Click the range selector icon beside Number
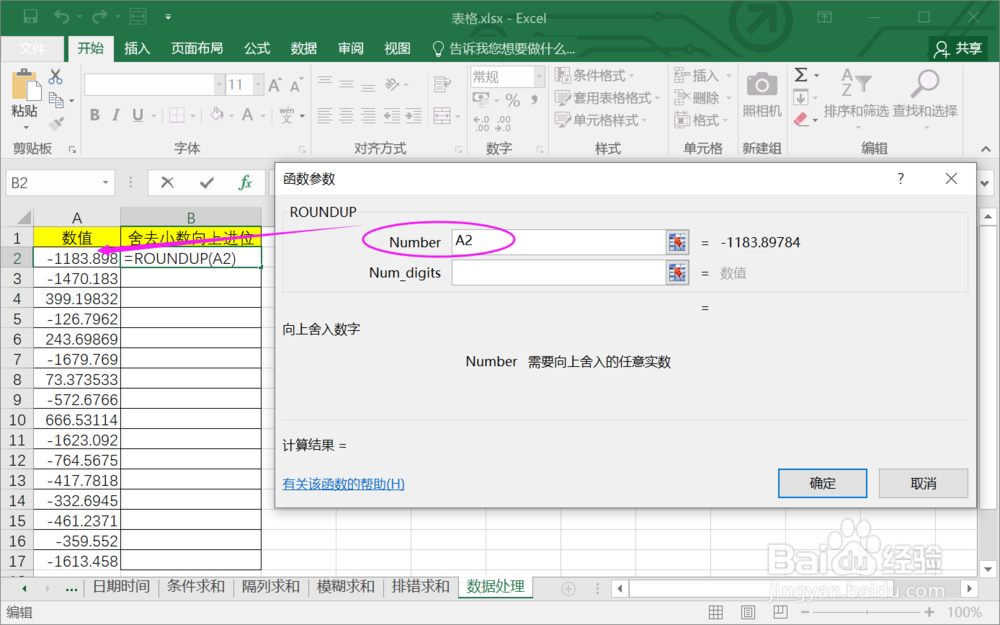The height and width of the screenshot is (625, 1000). pyautogui.click(x=677, y=242)
